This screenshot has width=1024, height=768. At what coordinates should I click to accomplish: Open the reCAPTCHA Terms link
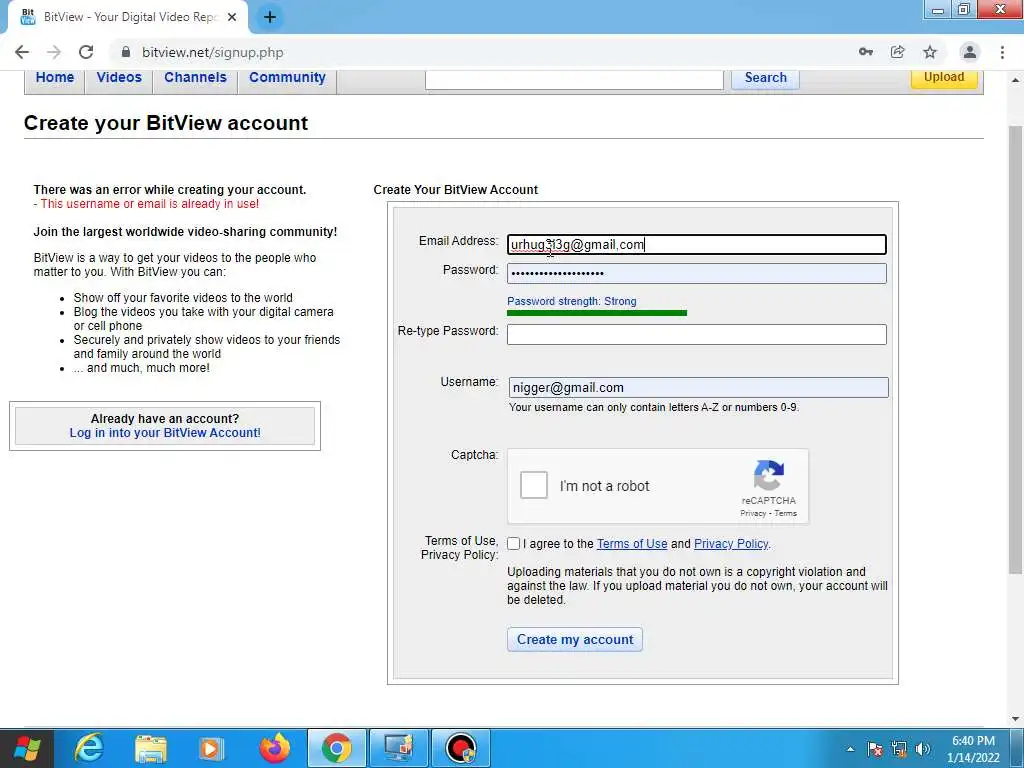[x=786, y=513]
